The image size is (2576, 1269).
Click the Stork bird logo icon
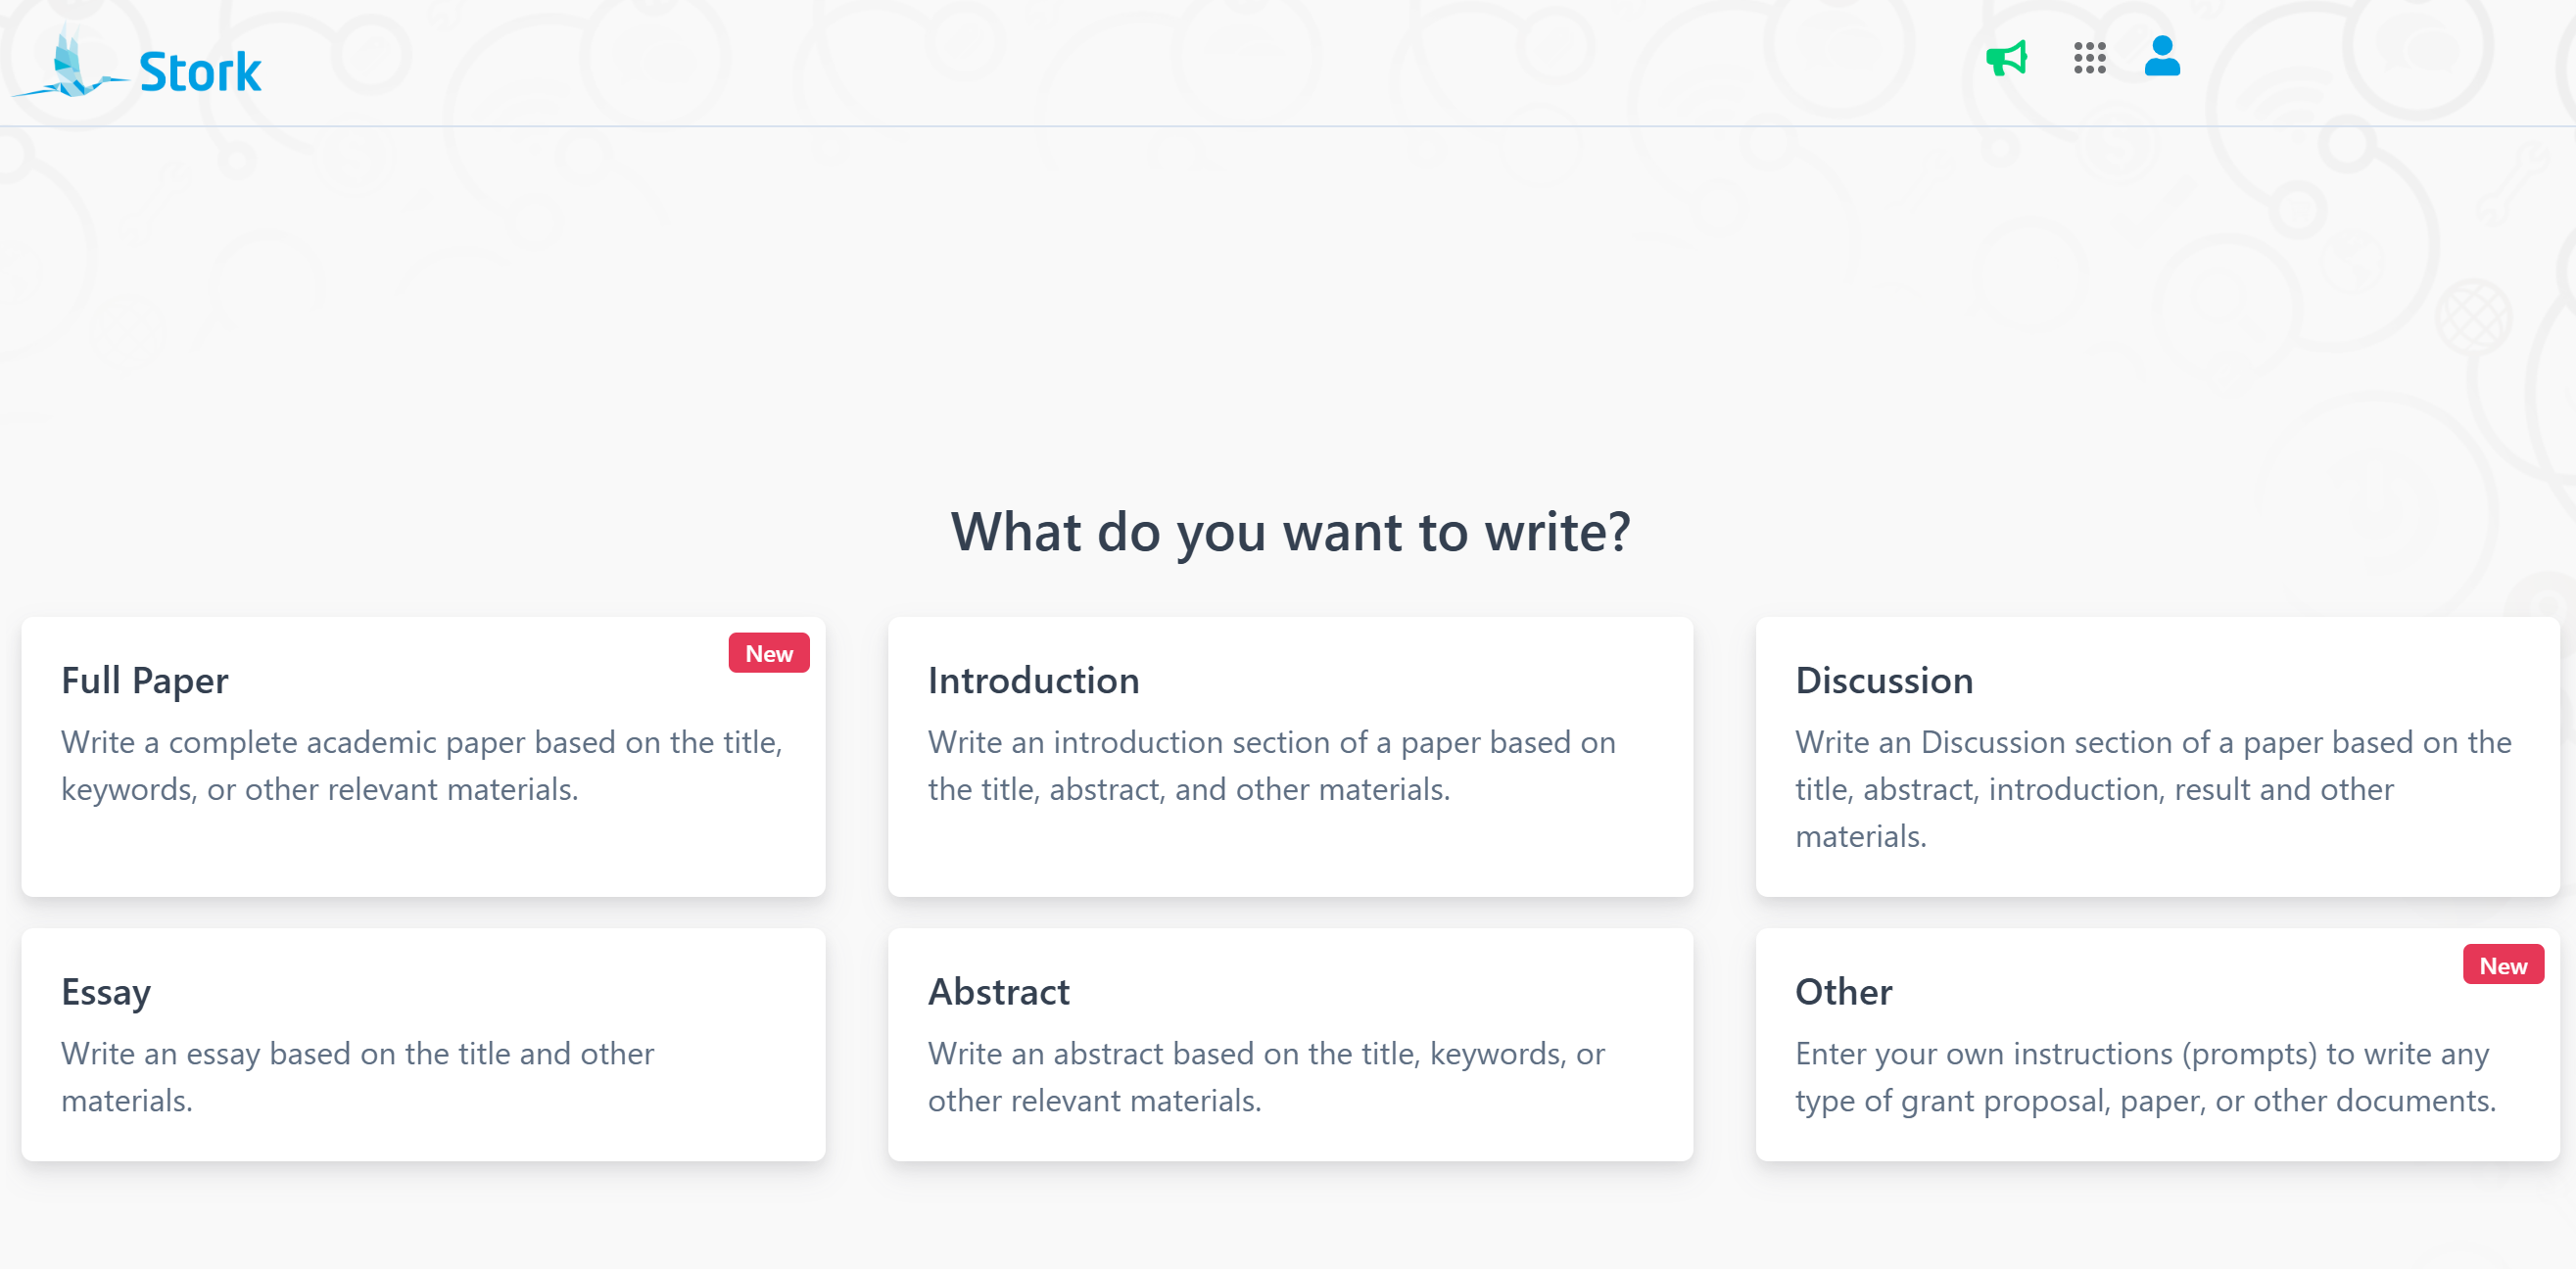pyautogui.click(x=68, y=65)
